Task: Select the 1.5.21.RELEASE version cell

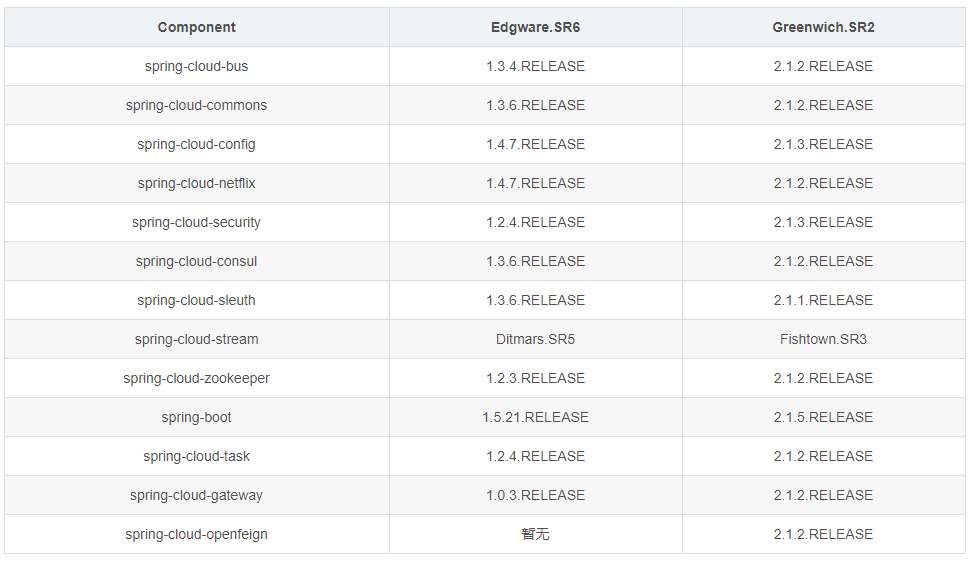Action: (535, 417)
